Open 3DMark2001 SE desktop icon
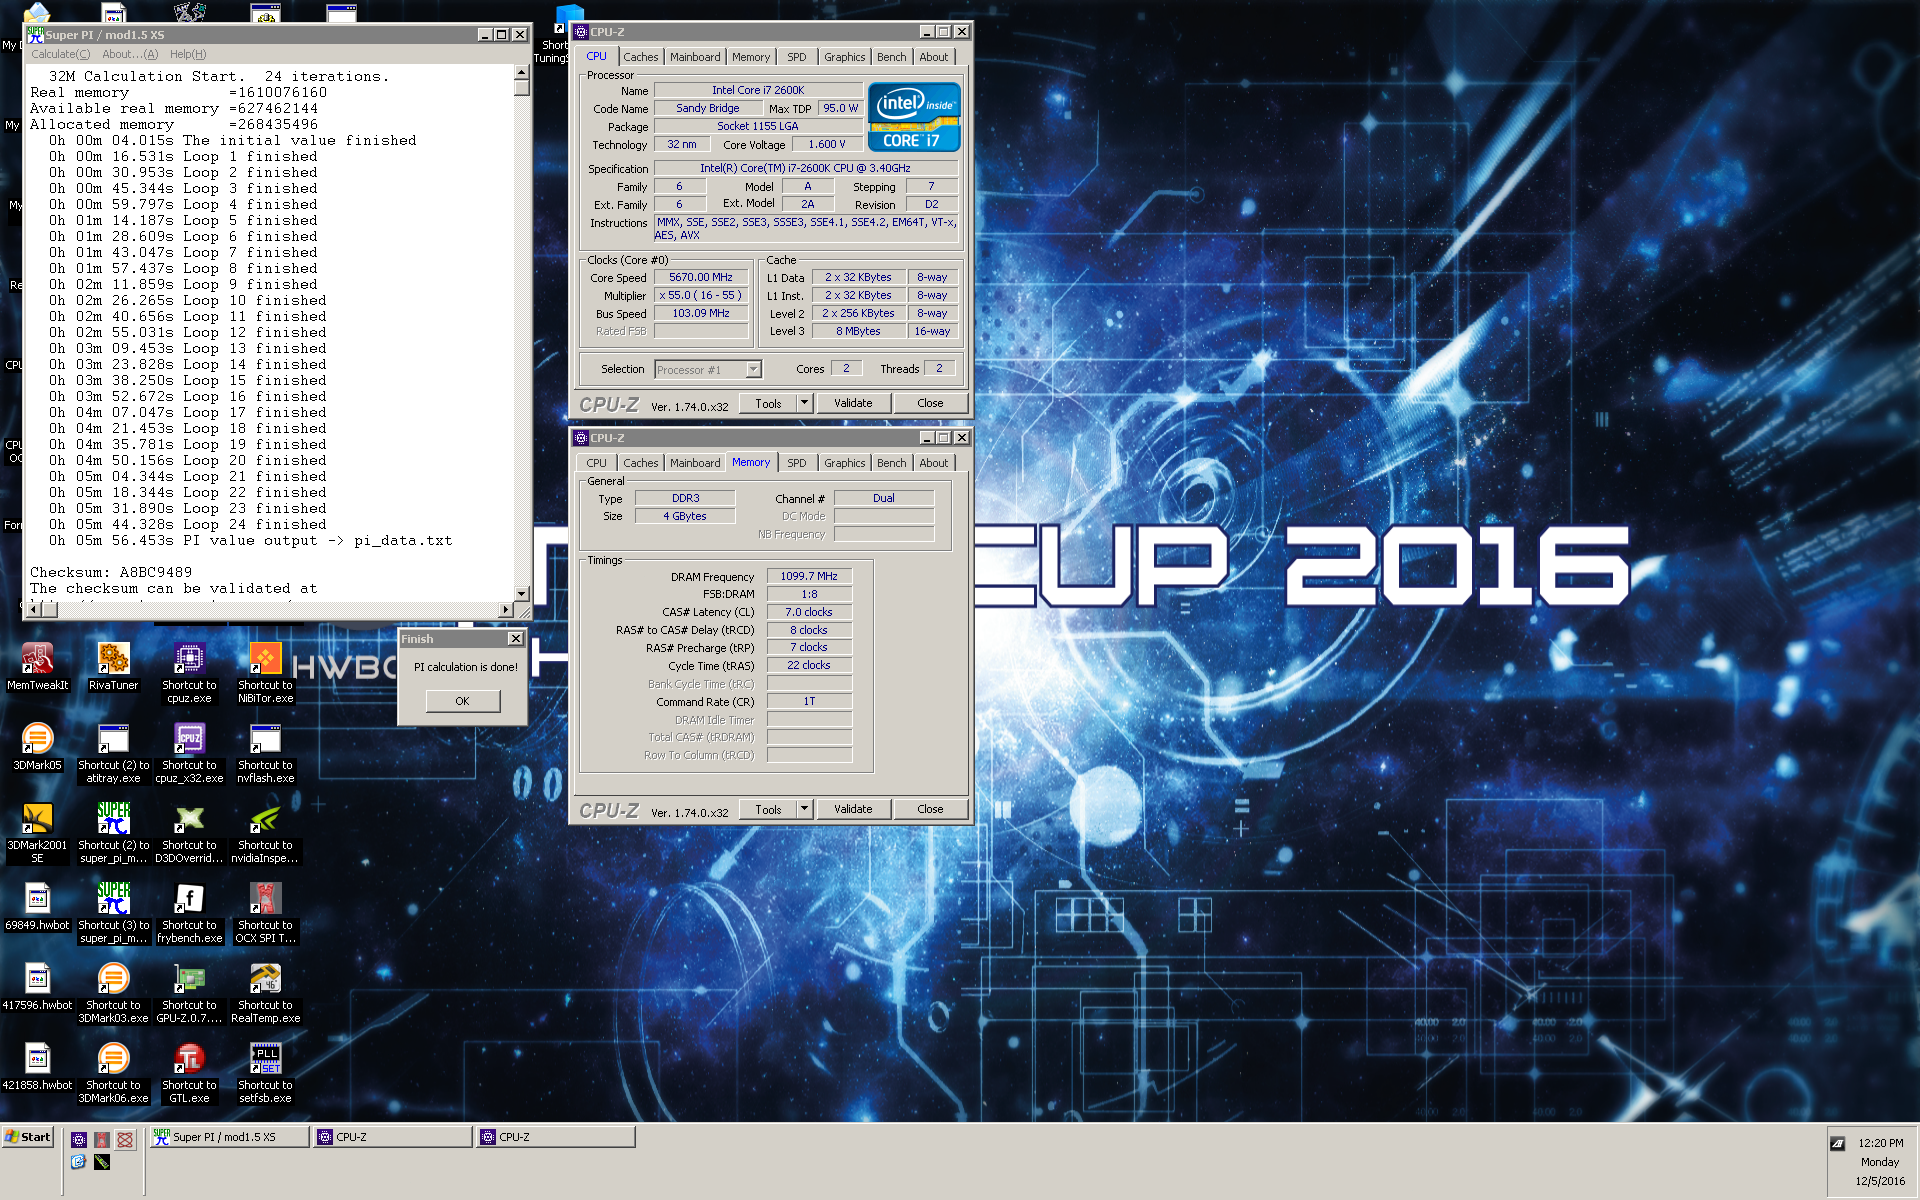Viewport: 1920px width, 1200px height. [x=37, y=833]
